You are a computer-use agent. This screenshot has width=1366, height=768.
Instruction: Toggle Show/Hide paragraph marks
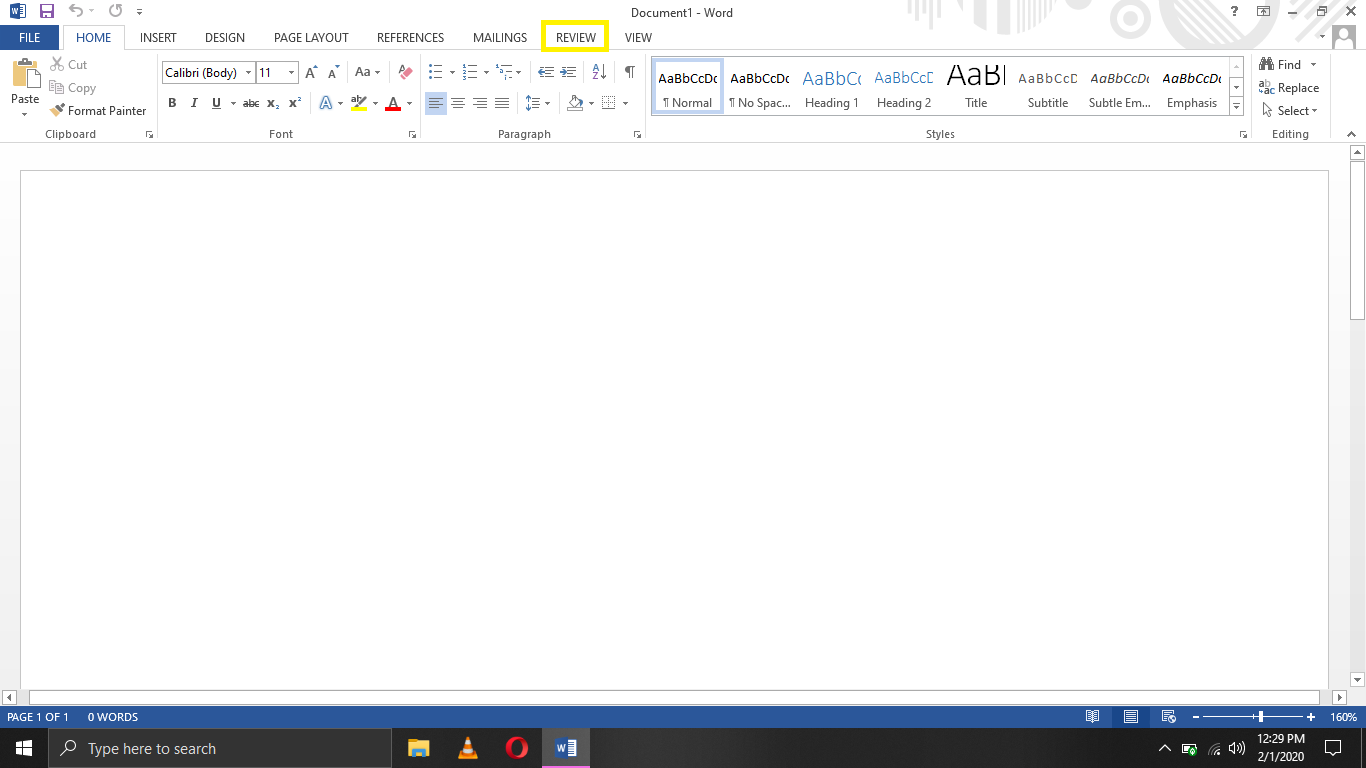tap(630, 72)
